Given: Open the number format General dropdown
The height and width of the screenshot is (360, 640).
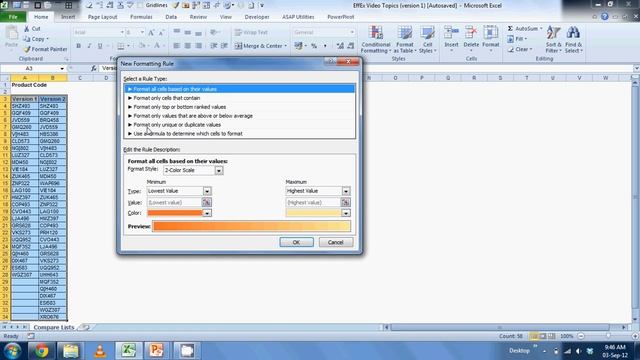Looking at the screenshot, I should pos(352,32).
